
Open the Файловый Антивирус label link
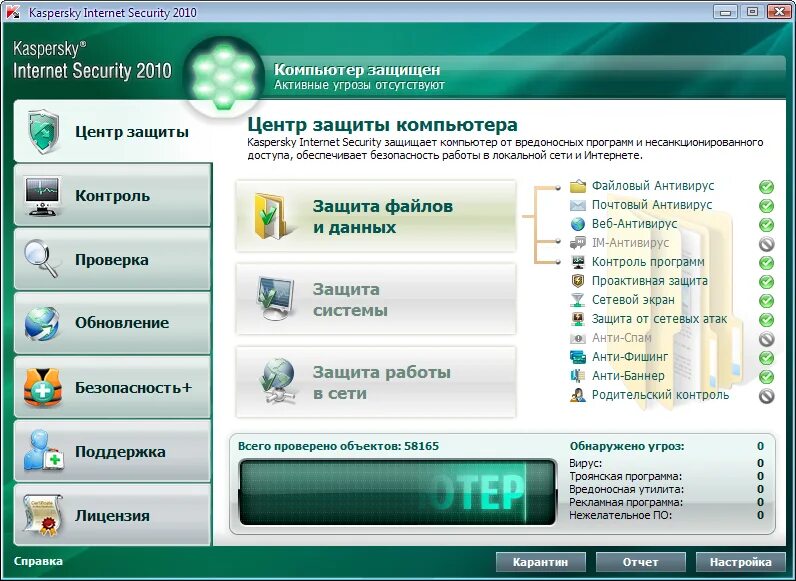pos(653,186)
